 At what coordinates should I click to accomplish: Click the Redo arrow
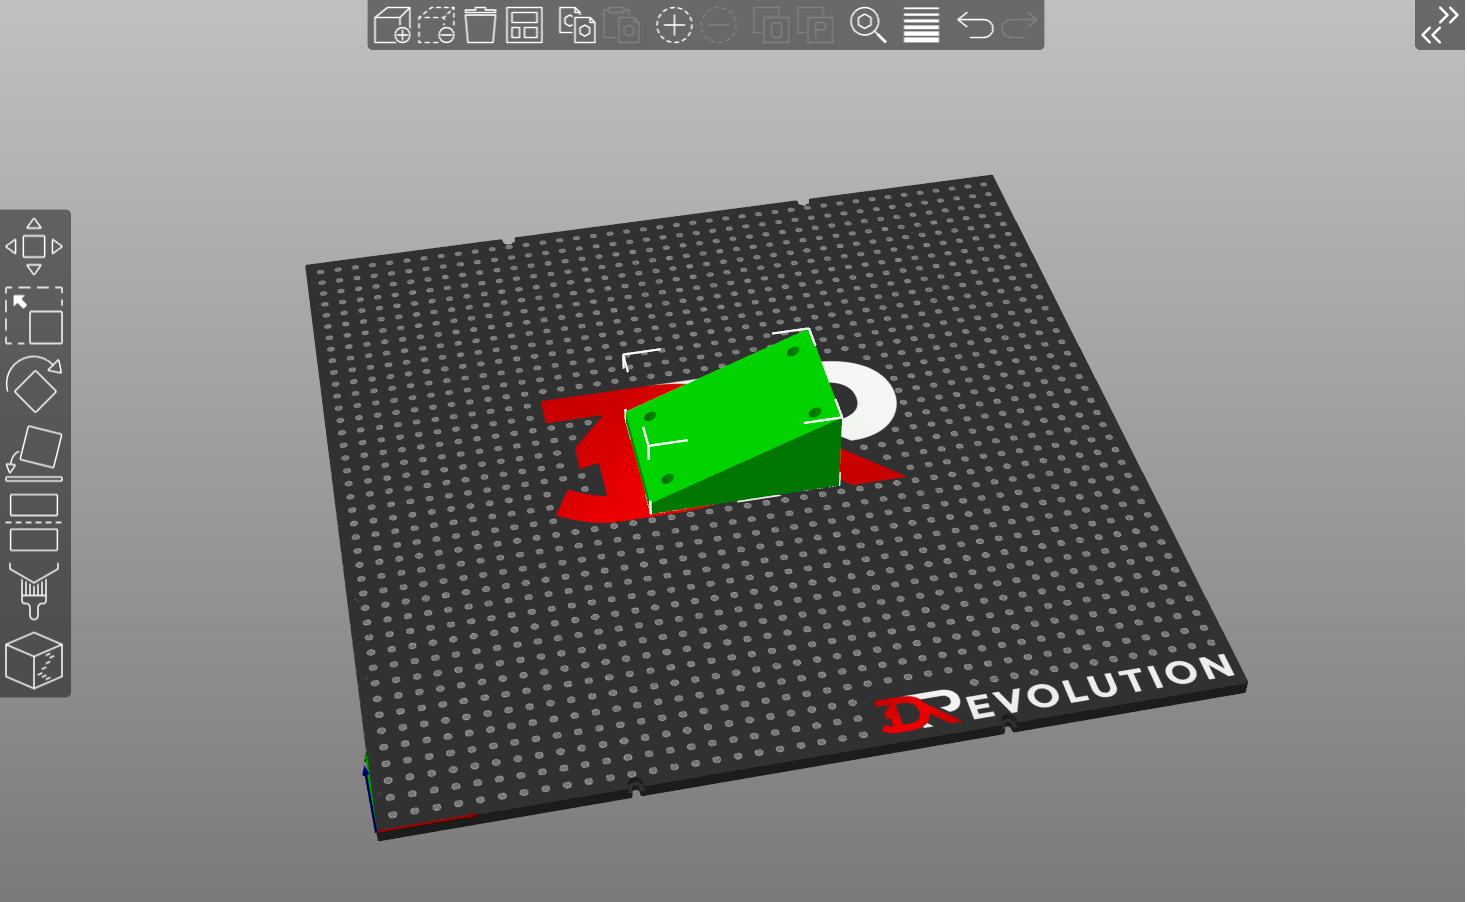1019,25
